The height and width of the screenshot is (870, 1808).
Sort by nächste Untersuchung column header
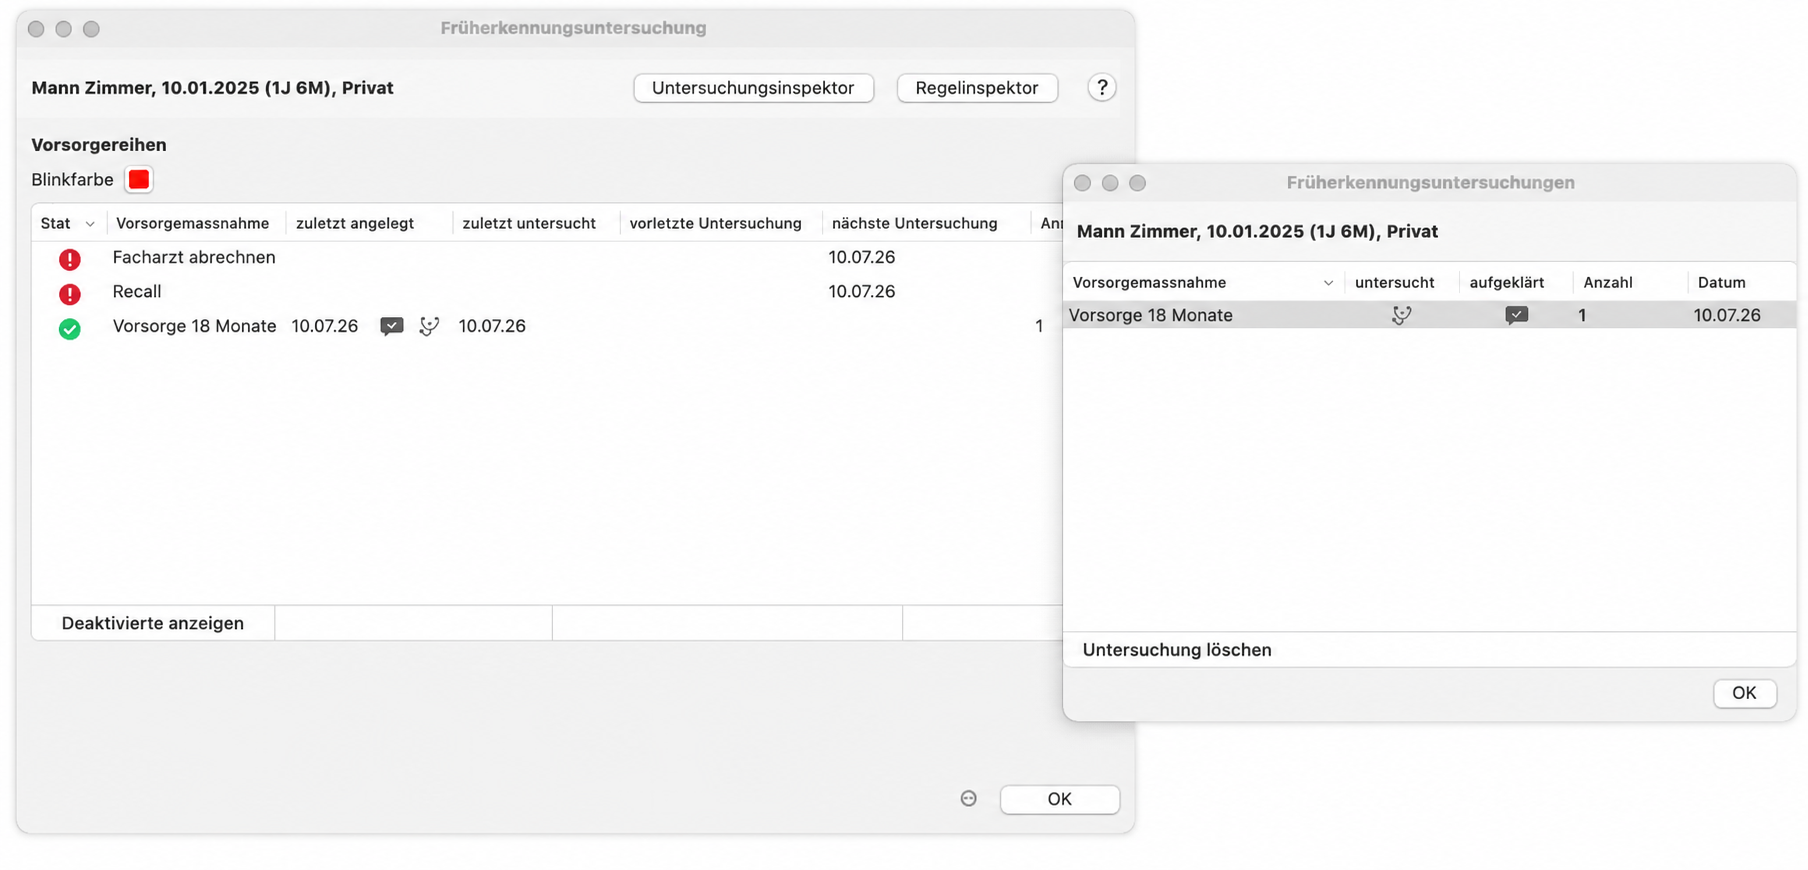coord(914,223)
